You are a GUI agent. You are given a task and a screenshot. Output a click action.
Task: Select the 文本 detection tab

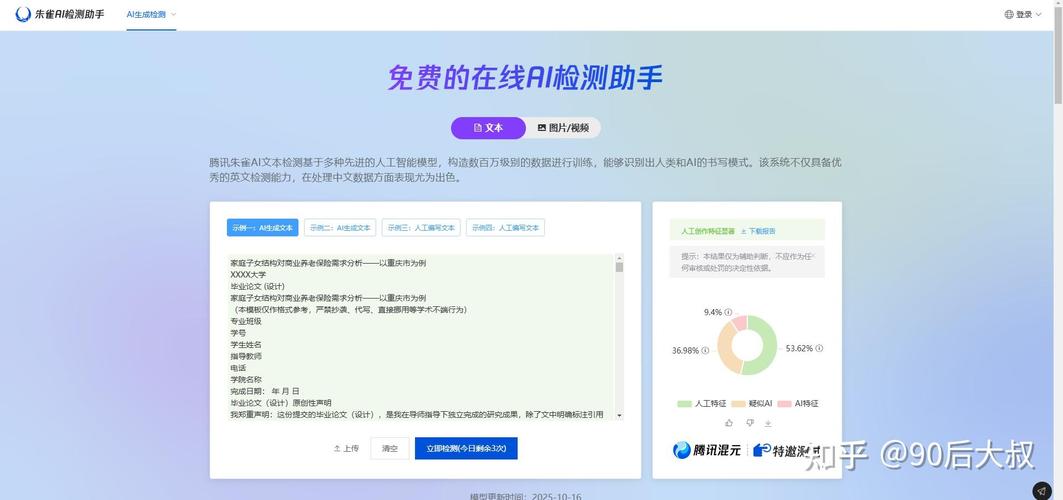click(x=488, y=127)
